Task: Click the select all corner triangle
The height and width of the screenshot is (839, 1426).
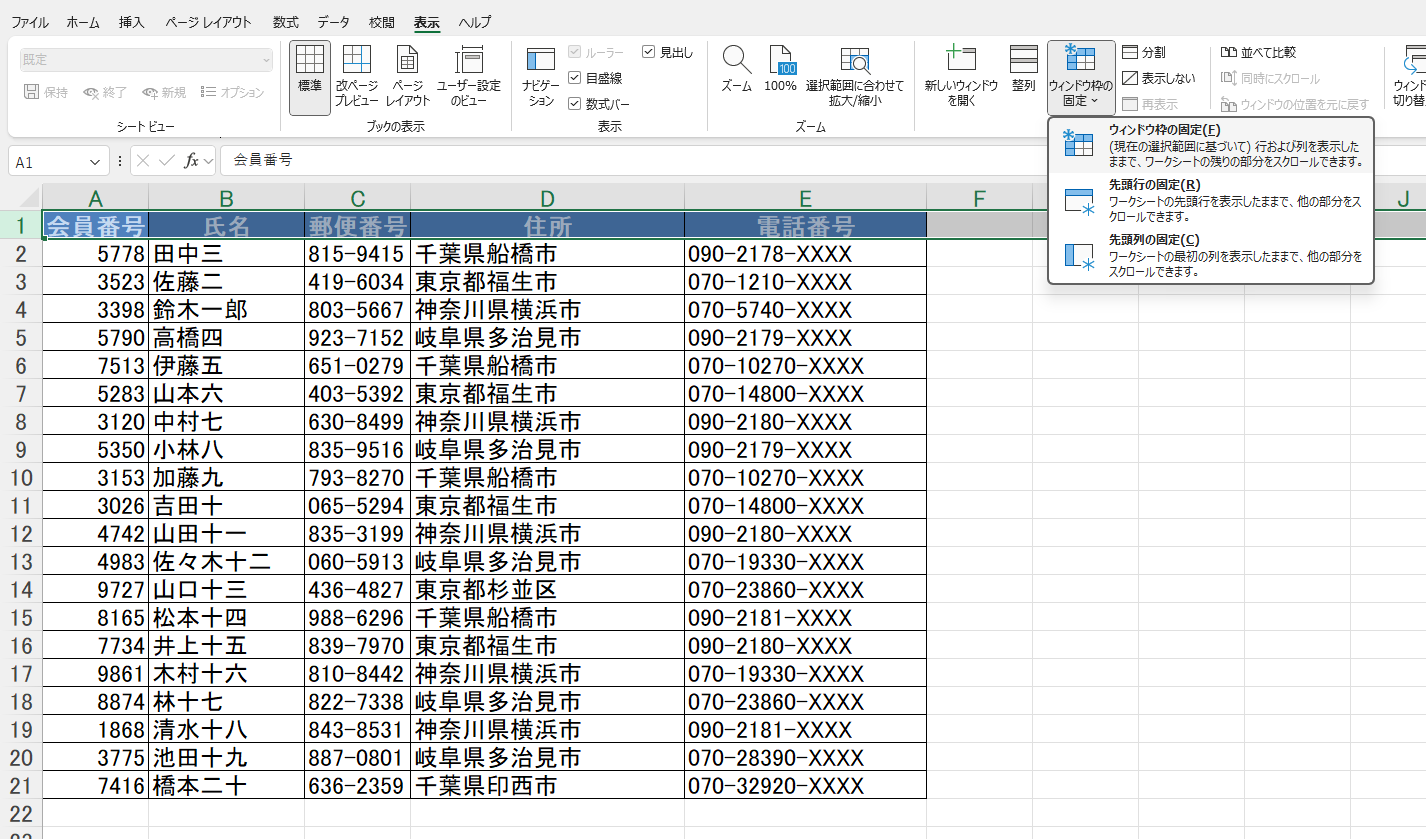Action: tap(30, 197)
